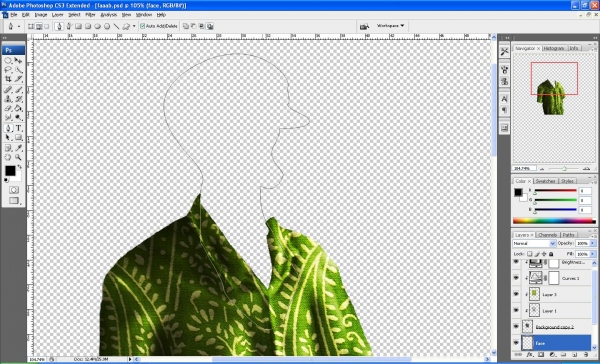Swap foreground and background colors

pos(20,167)
